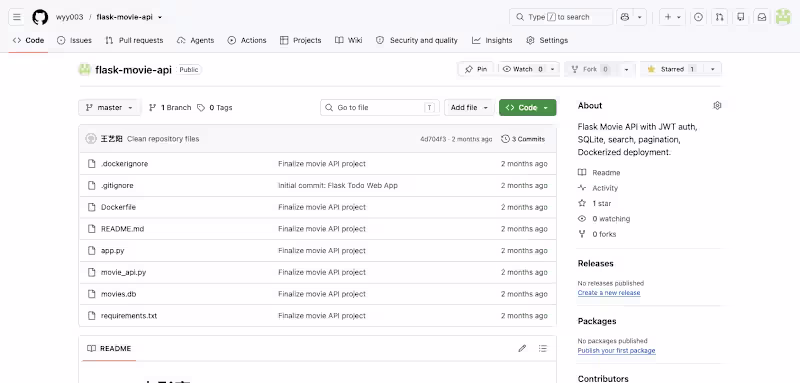Open repositories icon in top header

[741, 17]
